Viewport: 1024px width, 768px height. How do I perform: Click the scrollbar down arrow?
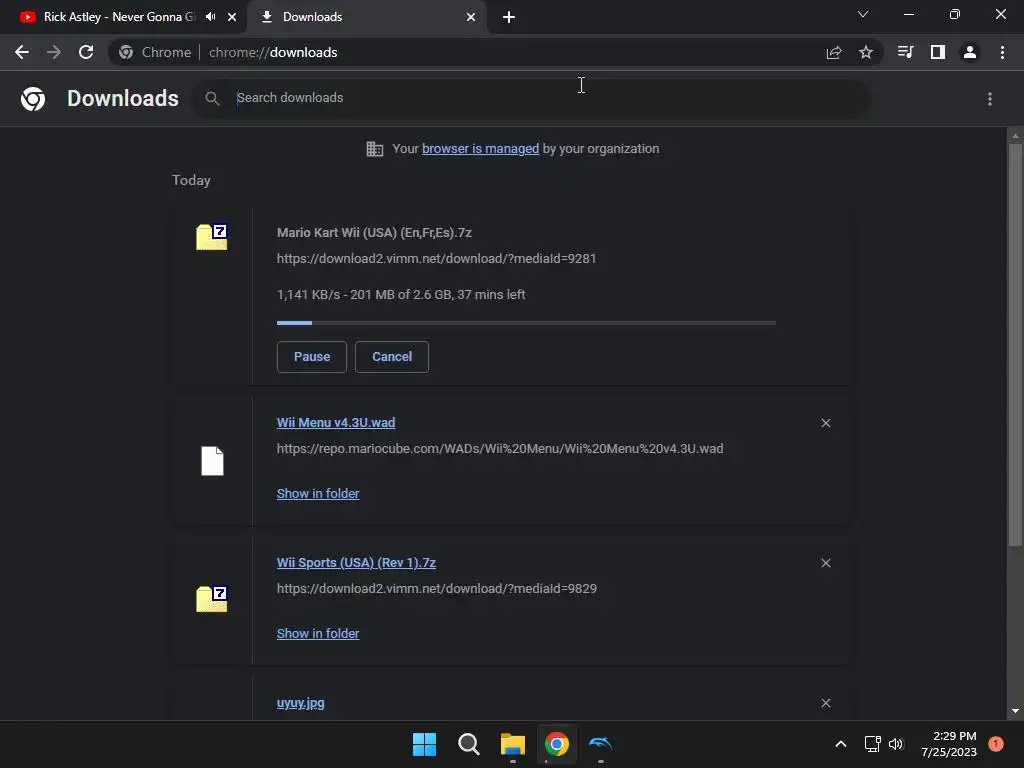point(1015,711)
